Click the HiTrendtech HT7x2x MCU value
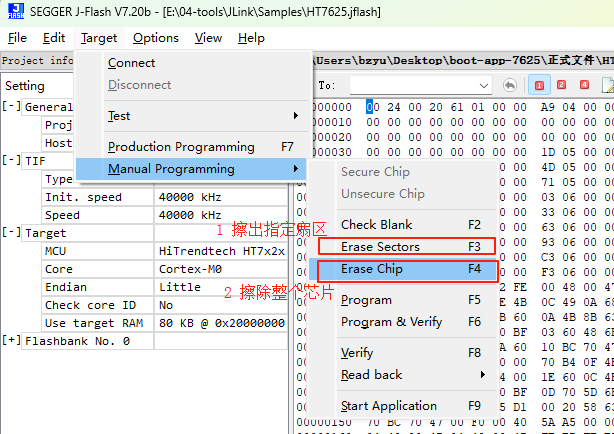 (222, 251)
